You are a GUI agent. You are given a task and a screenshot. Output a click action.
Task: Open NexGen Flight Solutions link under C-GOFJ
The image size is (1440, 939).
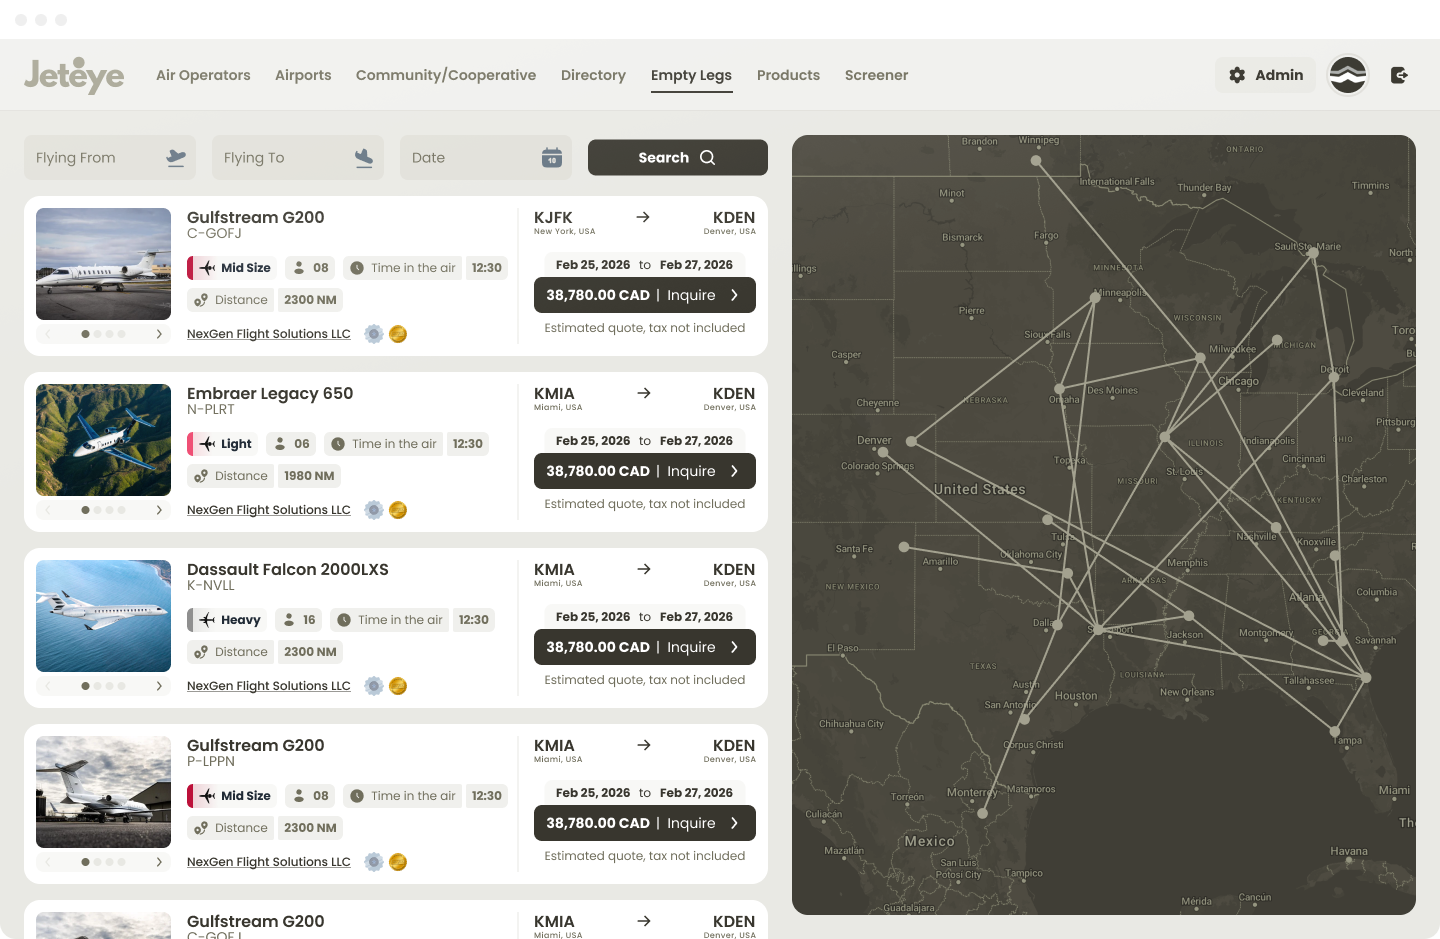coord(269,334)
